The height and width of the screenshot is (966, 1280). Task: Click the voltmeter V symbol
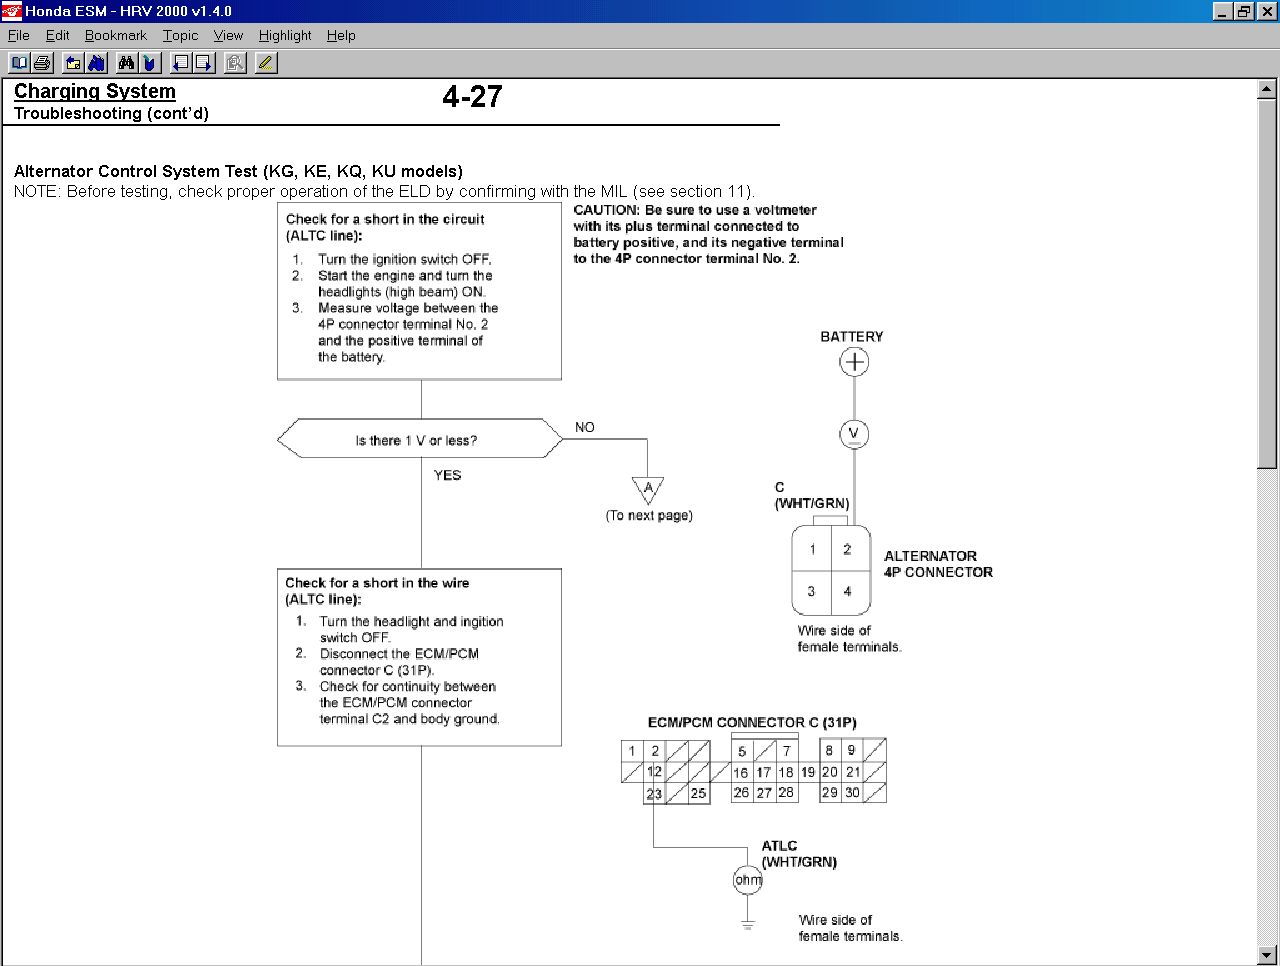click(854, 434)
